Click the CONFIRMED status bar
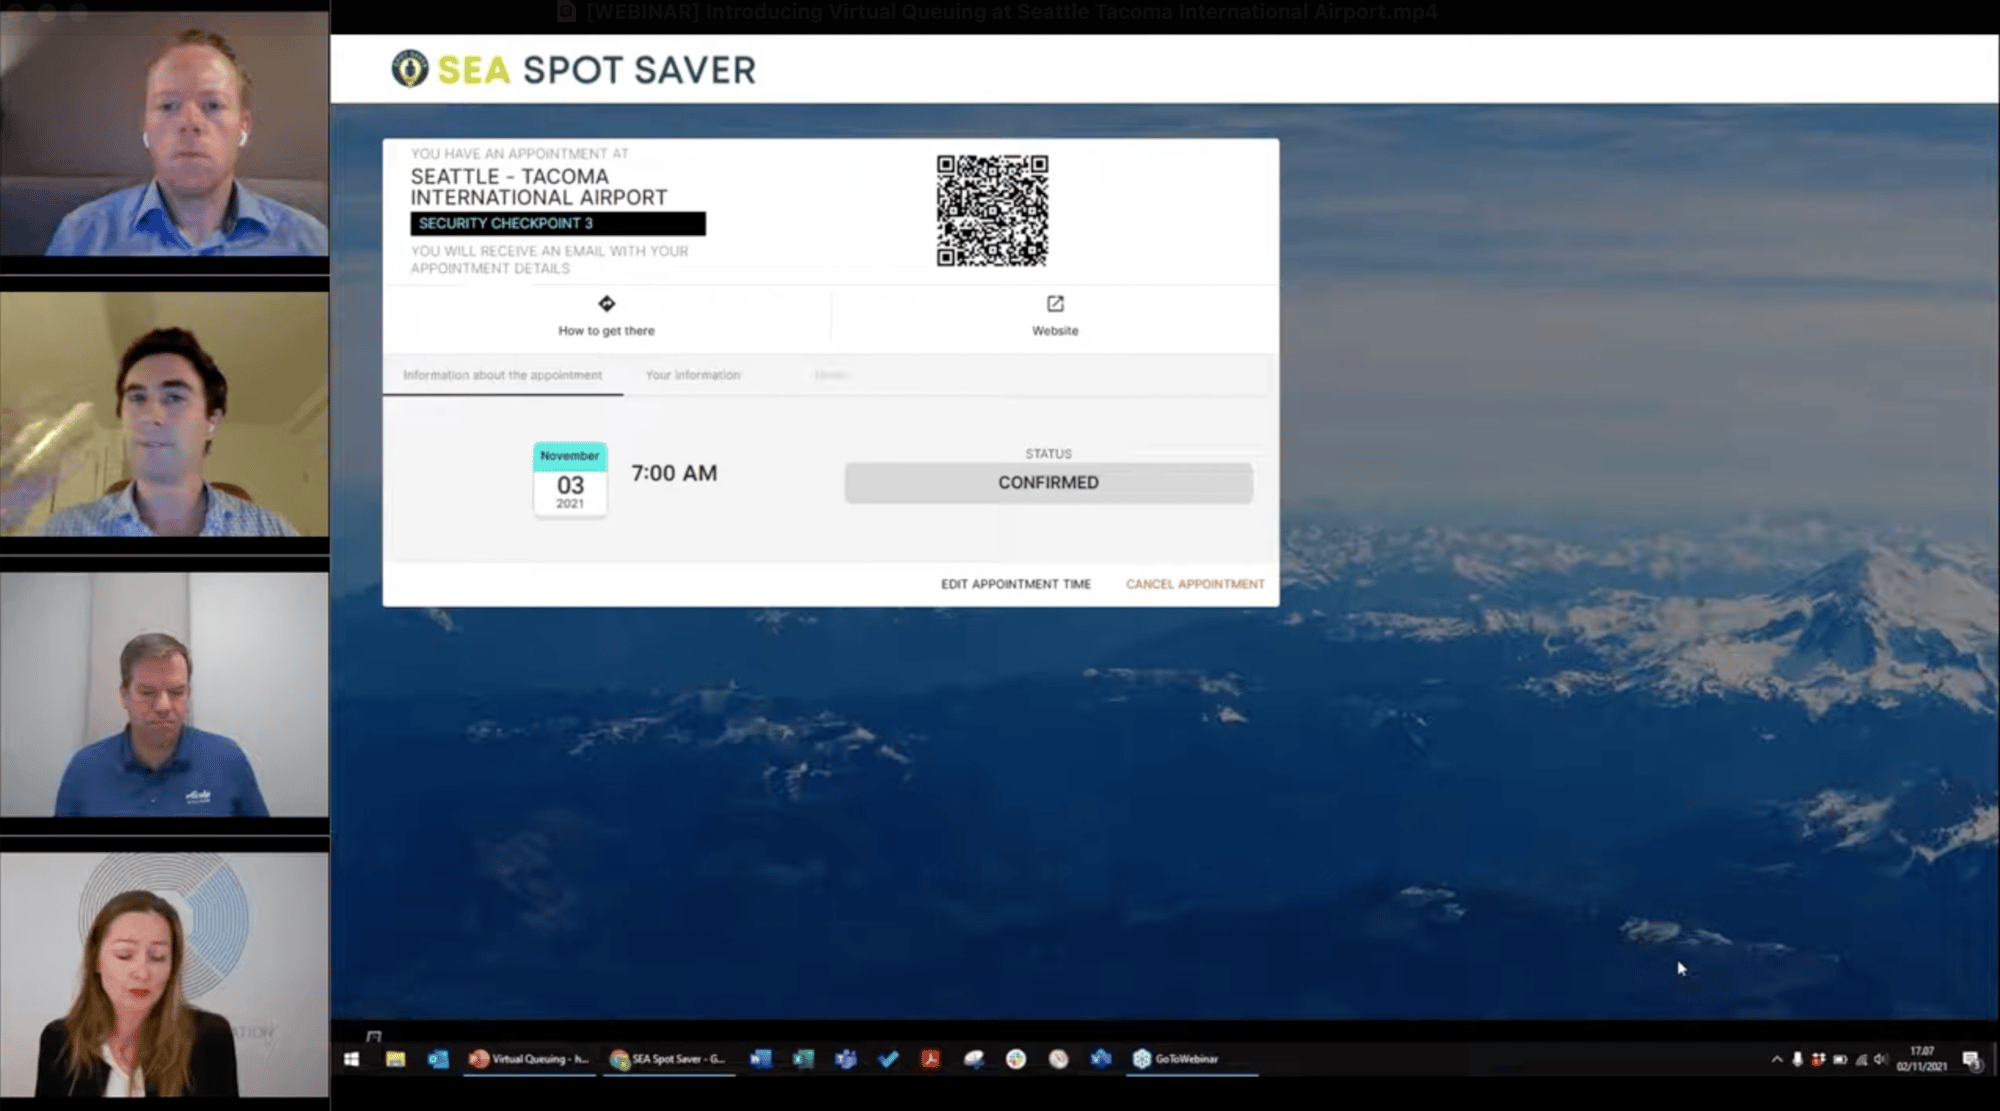Screen dimensions: 2000x1111 [1048, 483]
